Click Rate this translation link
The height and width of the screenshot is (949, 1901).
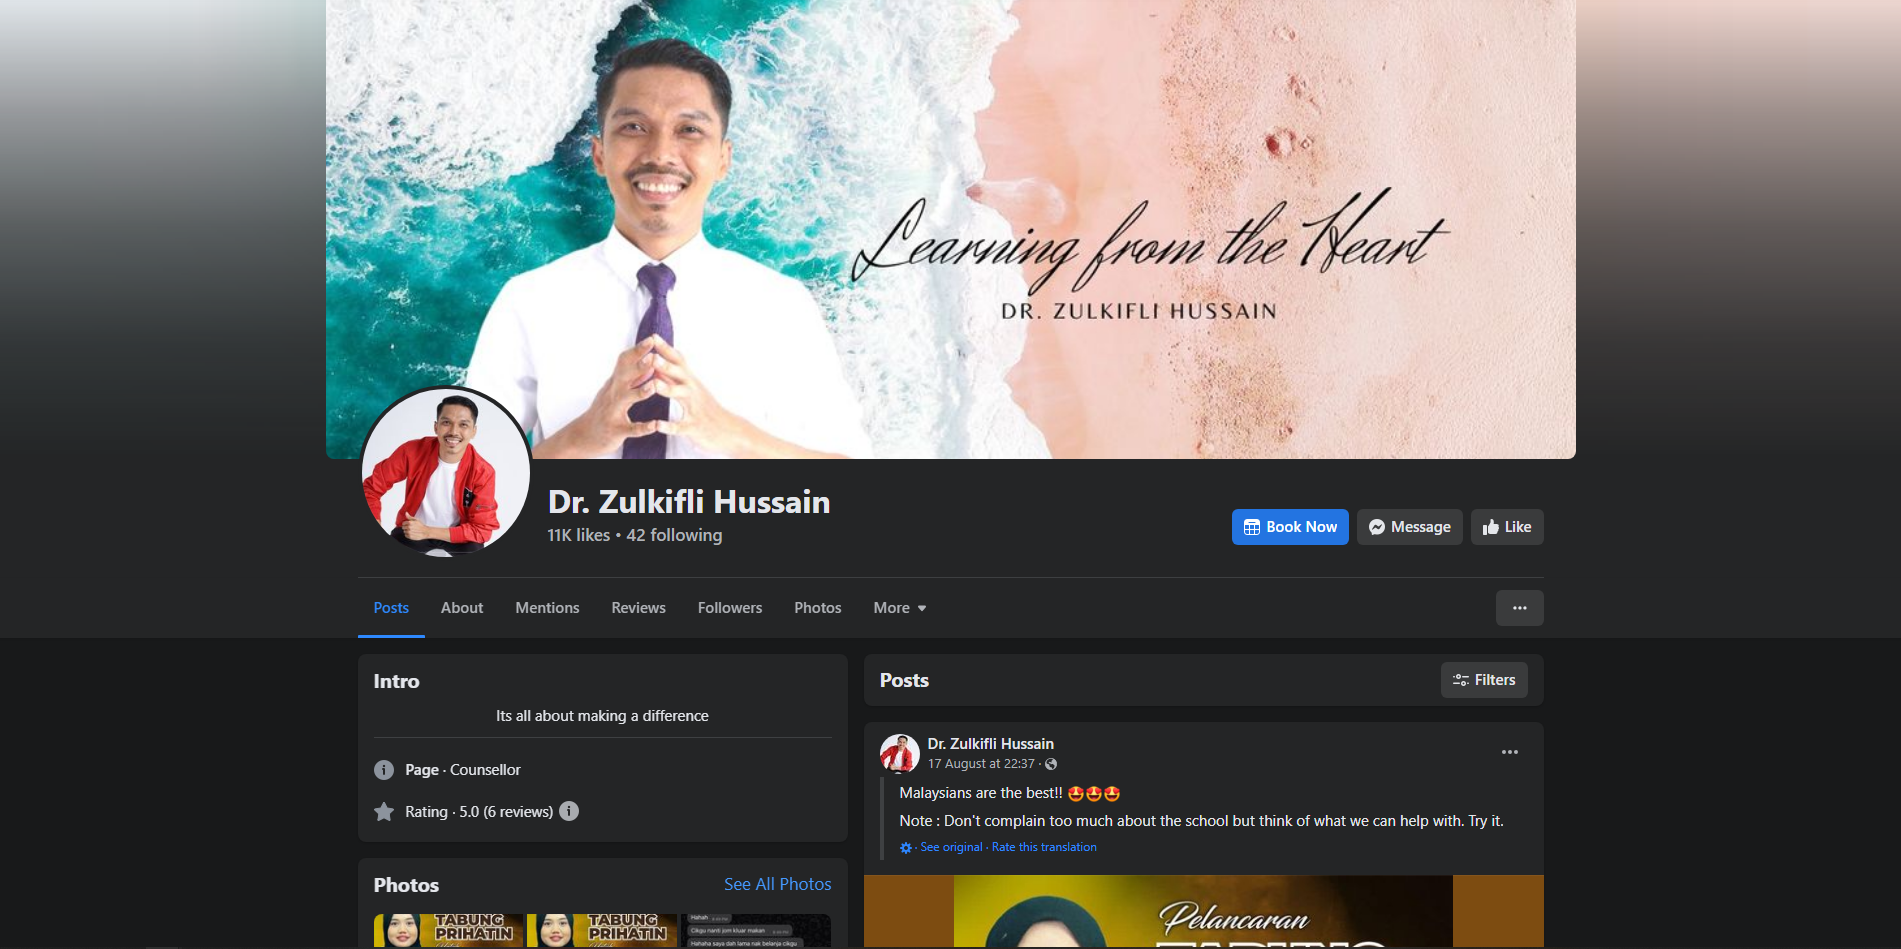1044,847
